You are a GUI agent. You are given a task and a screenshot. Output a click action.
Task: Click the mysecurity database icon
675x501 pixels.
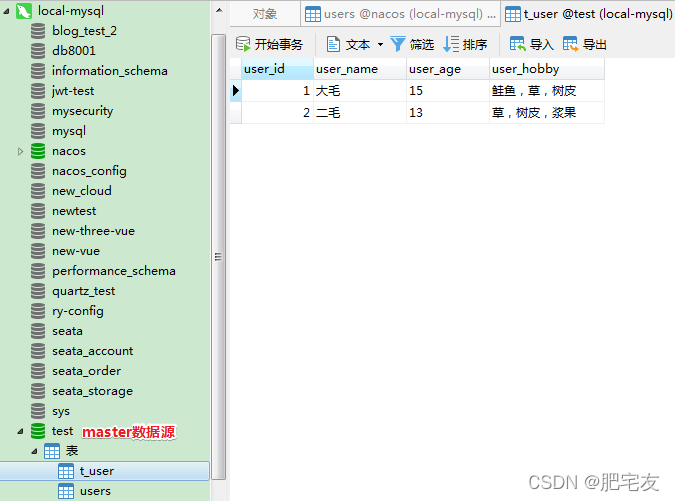point(38,111)
